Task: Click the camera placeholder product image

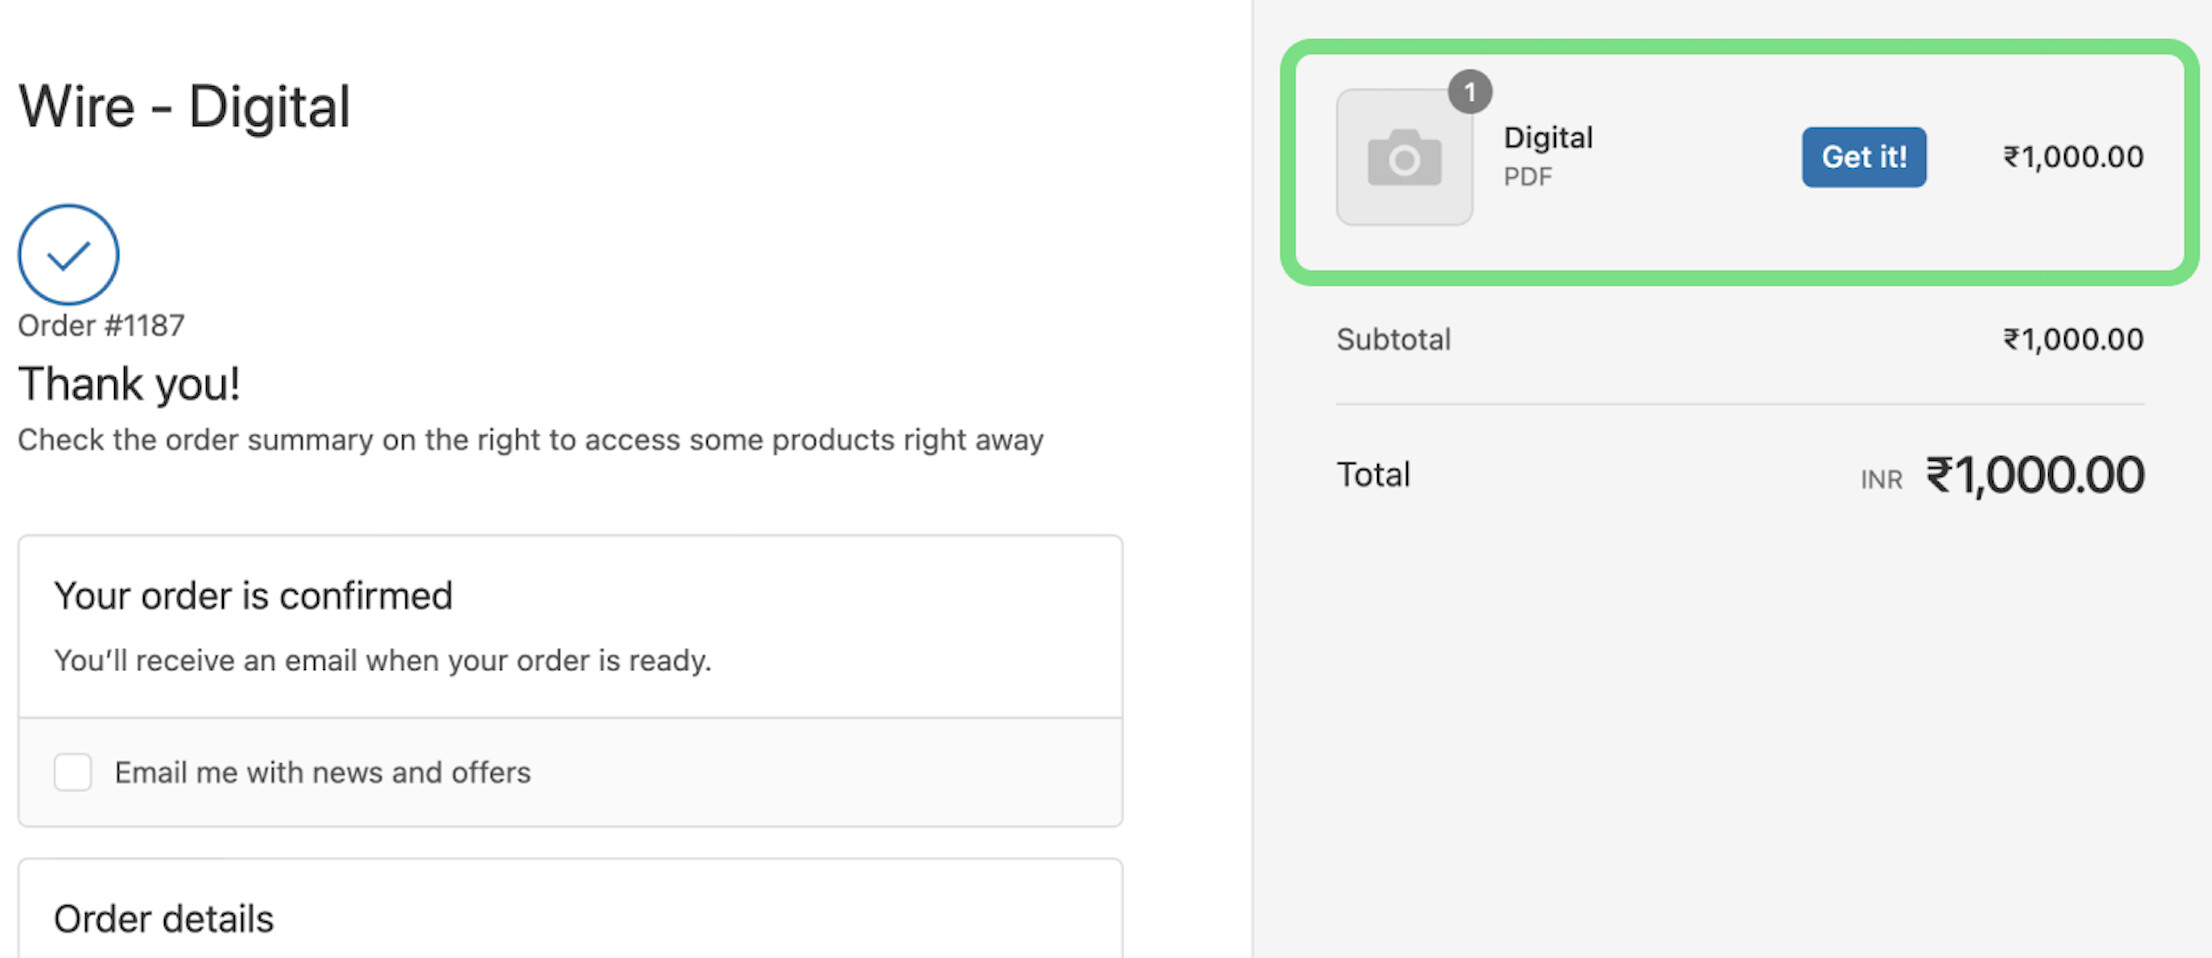Action: click(1404, 158)
